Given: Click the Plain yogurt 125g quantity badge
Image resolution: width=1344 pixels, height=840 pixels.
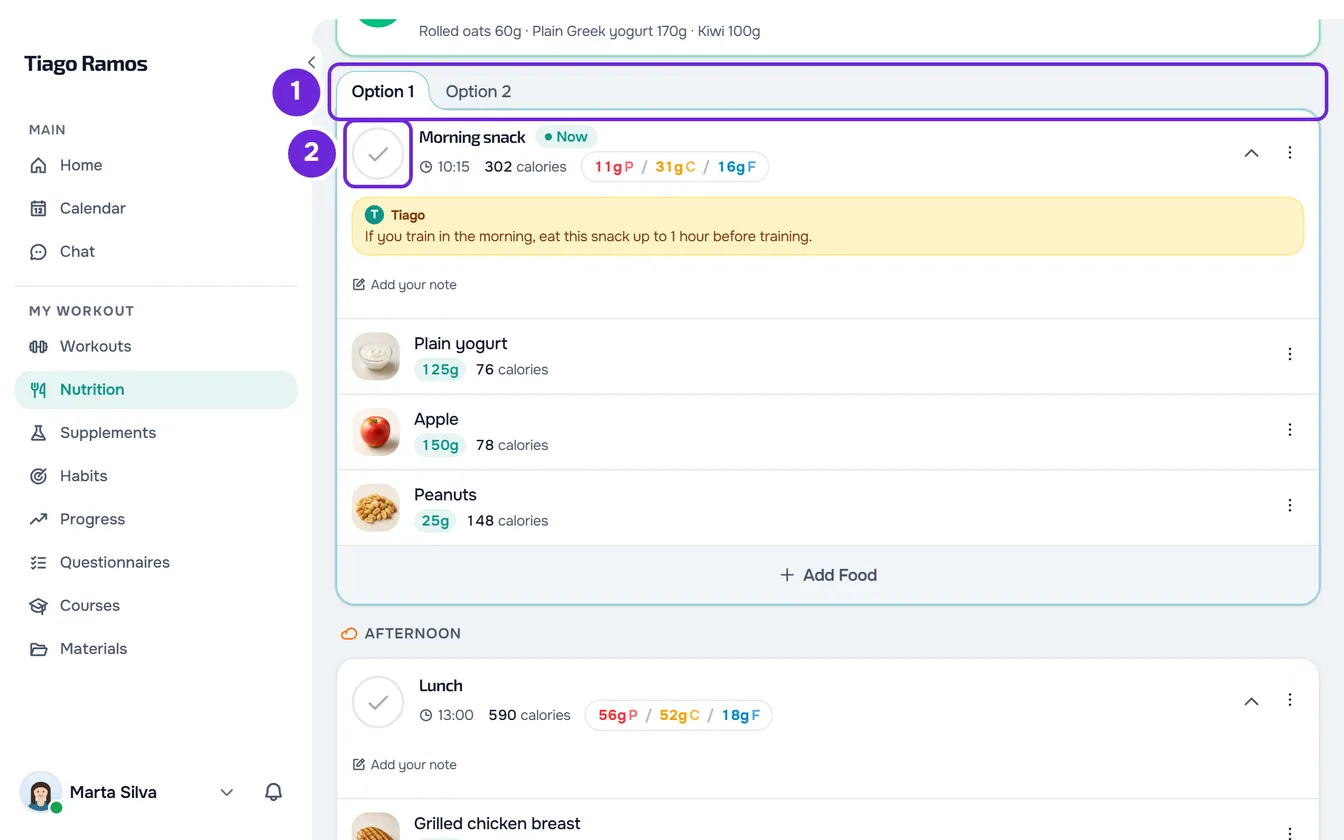Looking at the screenshot, I should (x=440, y=370).
